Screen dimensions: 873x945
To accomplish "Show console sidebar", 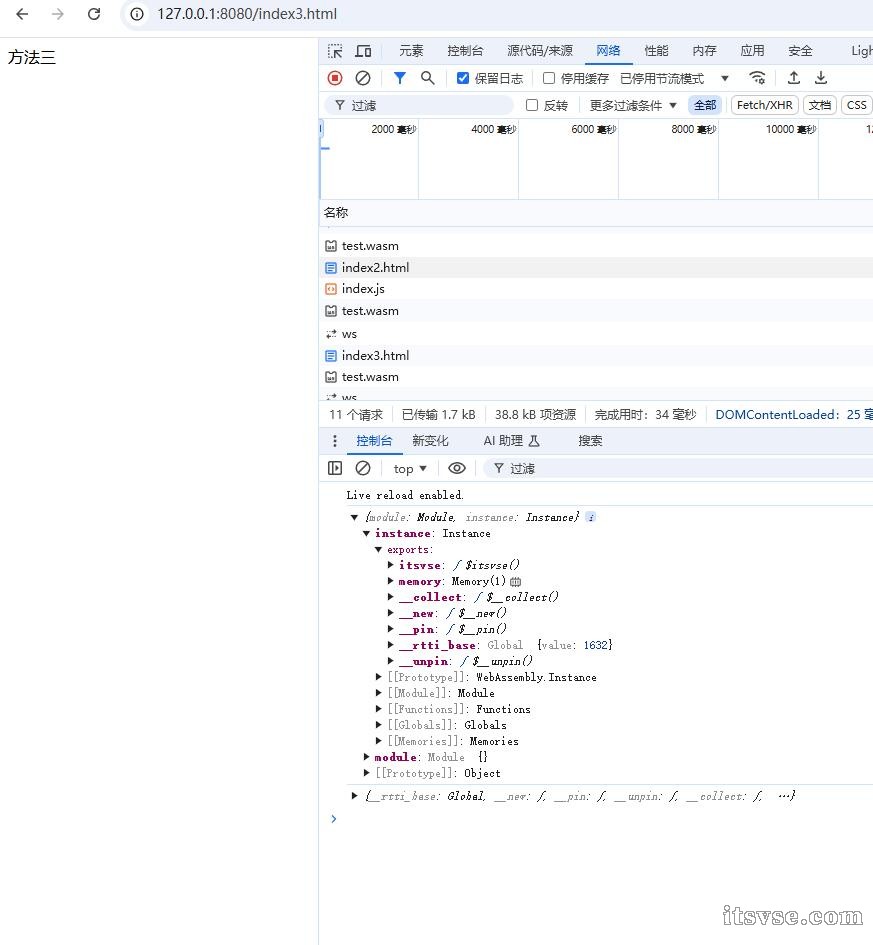I will point(335,468).
